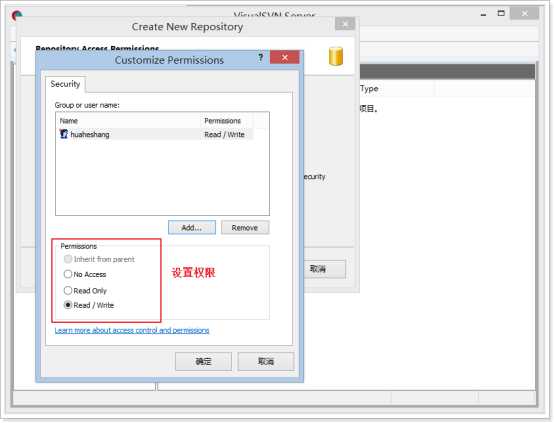This screenshot has height=423, width=554.
Task: Maximize the VisualSVN Server window
Action: pos(501,13)
